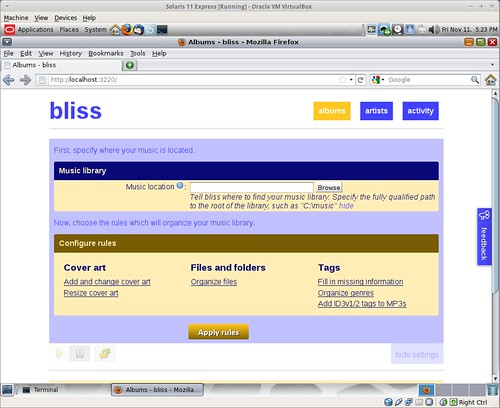
Task: Click the Firefox forward arrow
Action: coord(25,80)
